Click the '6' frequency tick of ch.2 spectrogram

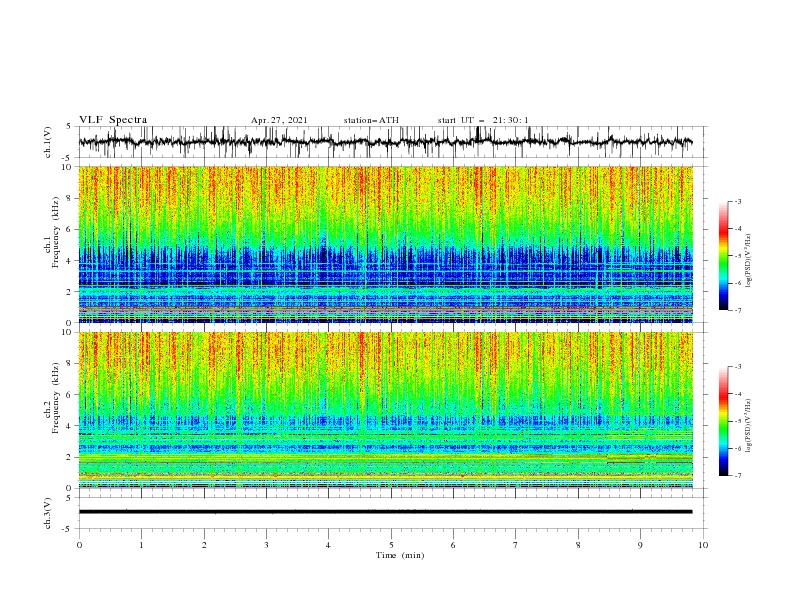pos(70,394)
